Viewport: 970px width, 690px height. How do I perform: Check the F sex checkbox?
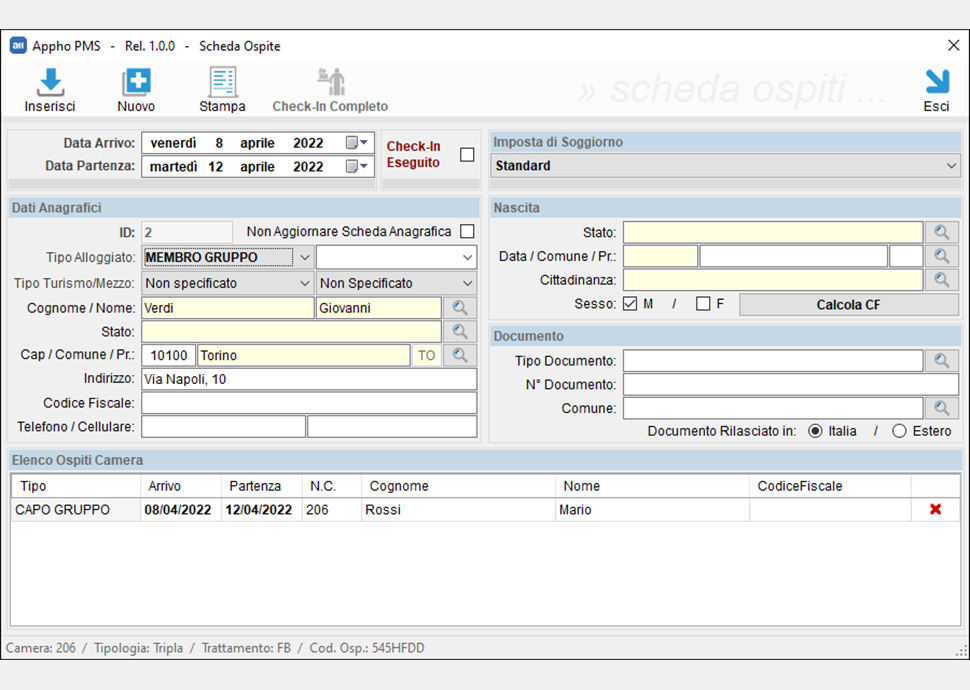pos(703,304)
